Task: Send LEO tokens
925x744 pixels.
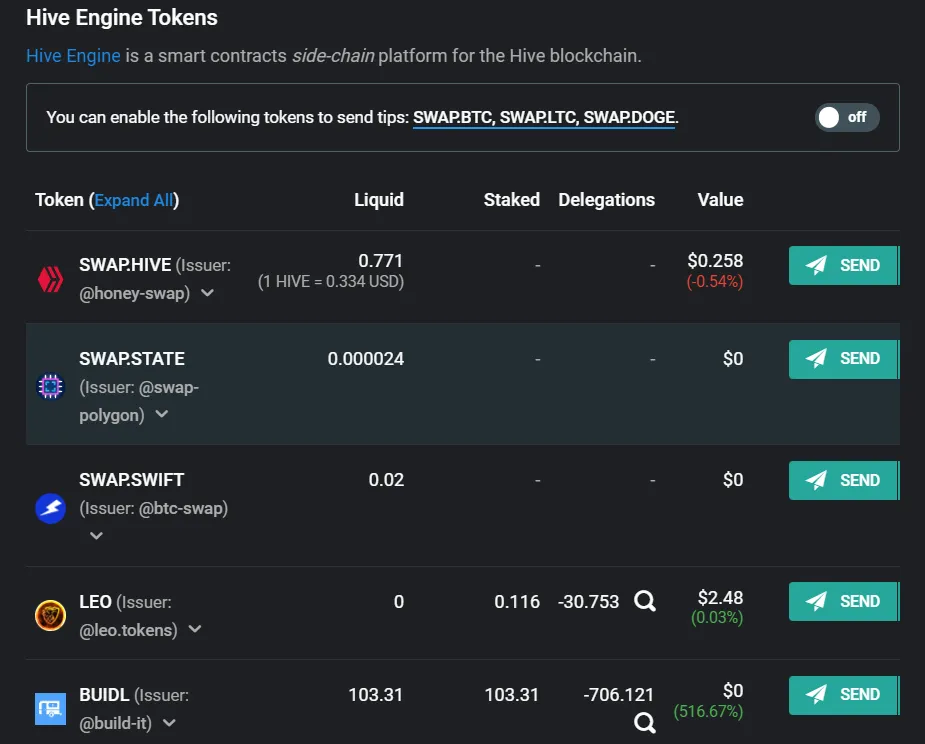Action: click(844, 601)
